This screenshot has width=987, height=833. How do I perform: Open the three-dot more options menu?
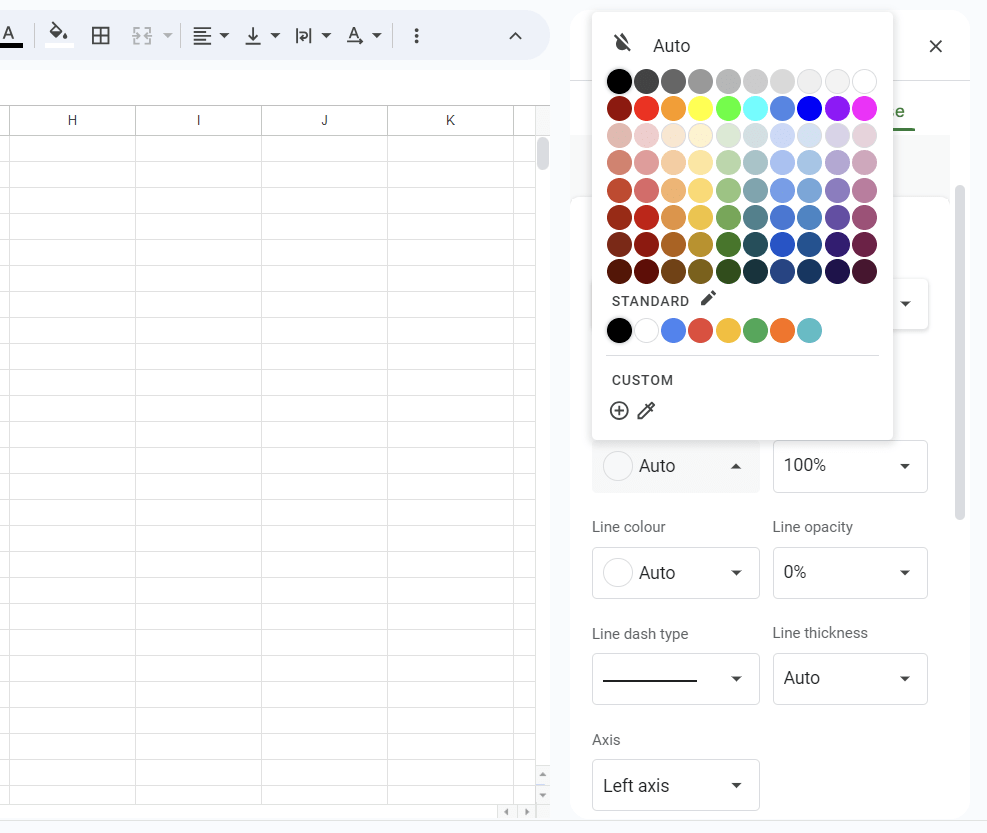pyautogui.click(x=417, y=36)
